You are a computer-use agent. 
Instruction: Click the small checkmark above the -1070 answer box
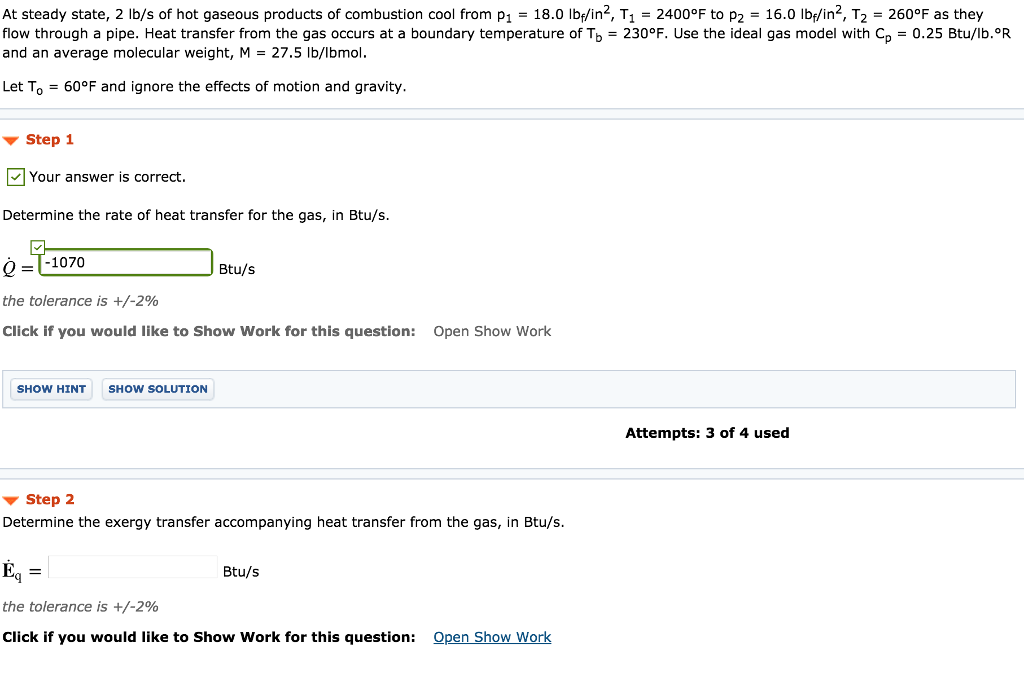[38, 245]
